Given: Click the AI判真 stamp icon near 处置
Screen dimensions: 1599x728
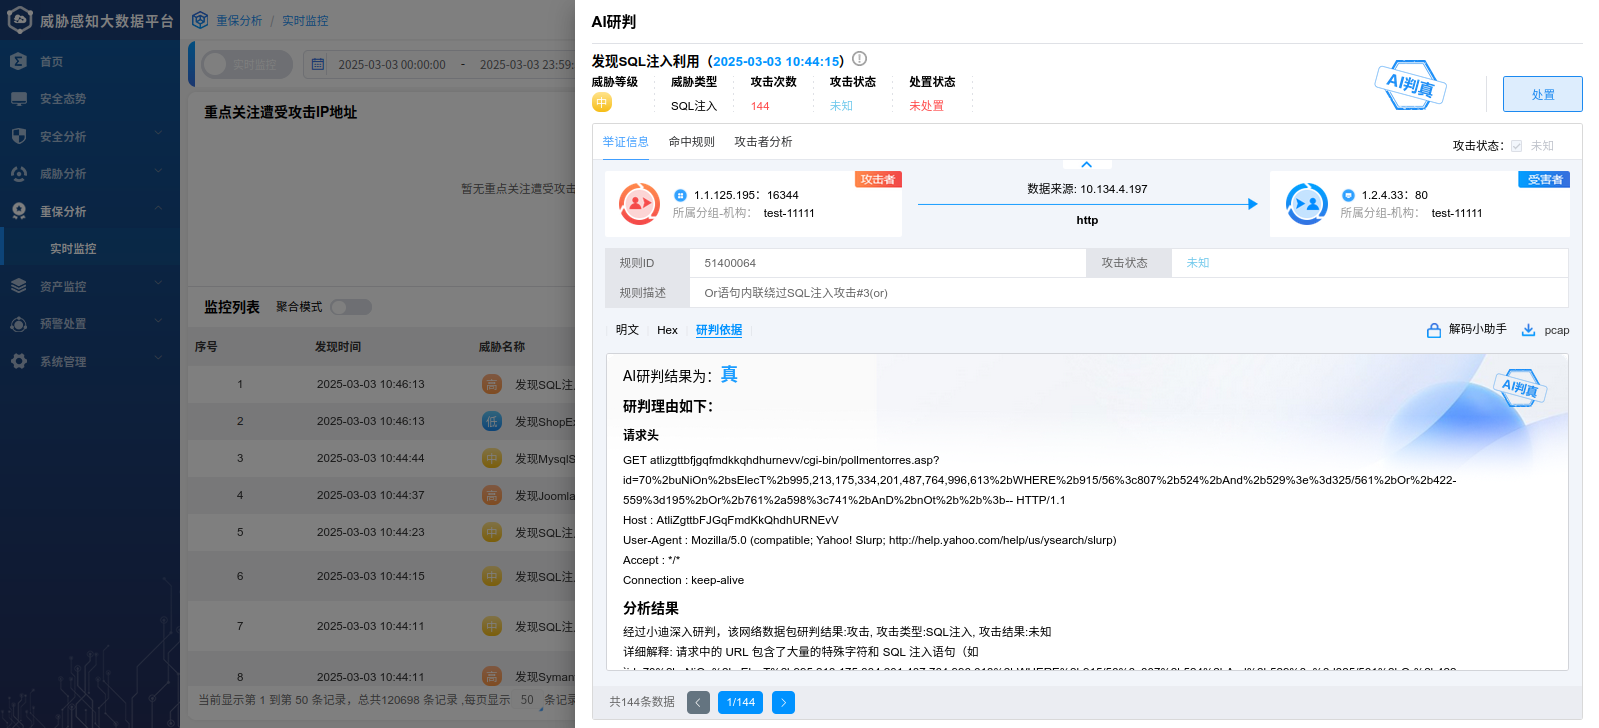Looking at the screenshot, I should click(x=1410, y=86).
